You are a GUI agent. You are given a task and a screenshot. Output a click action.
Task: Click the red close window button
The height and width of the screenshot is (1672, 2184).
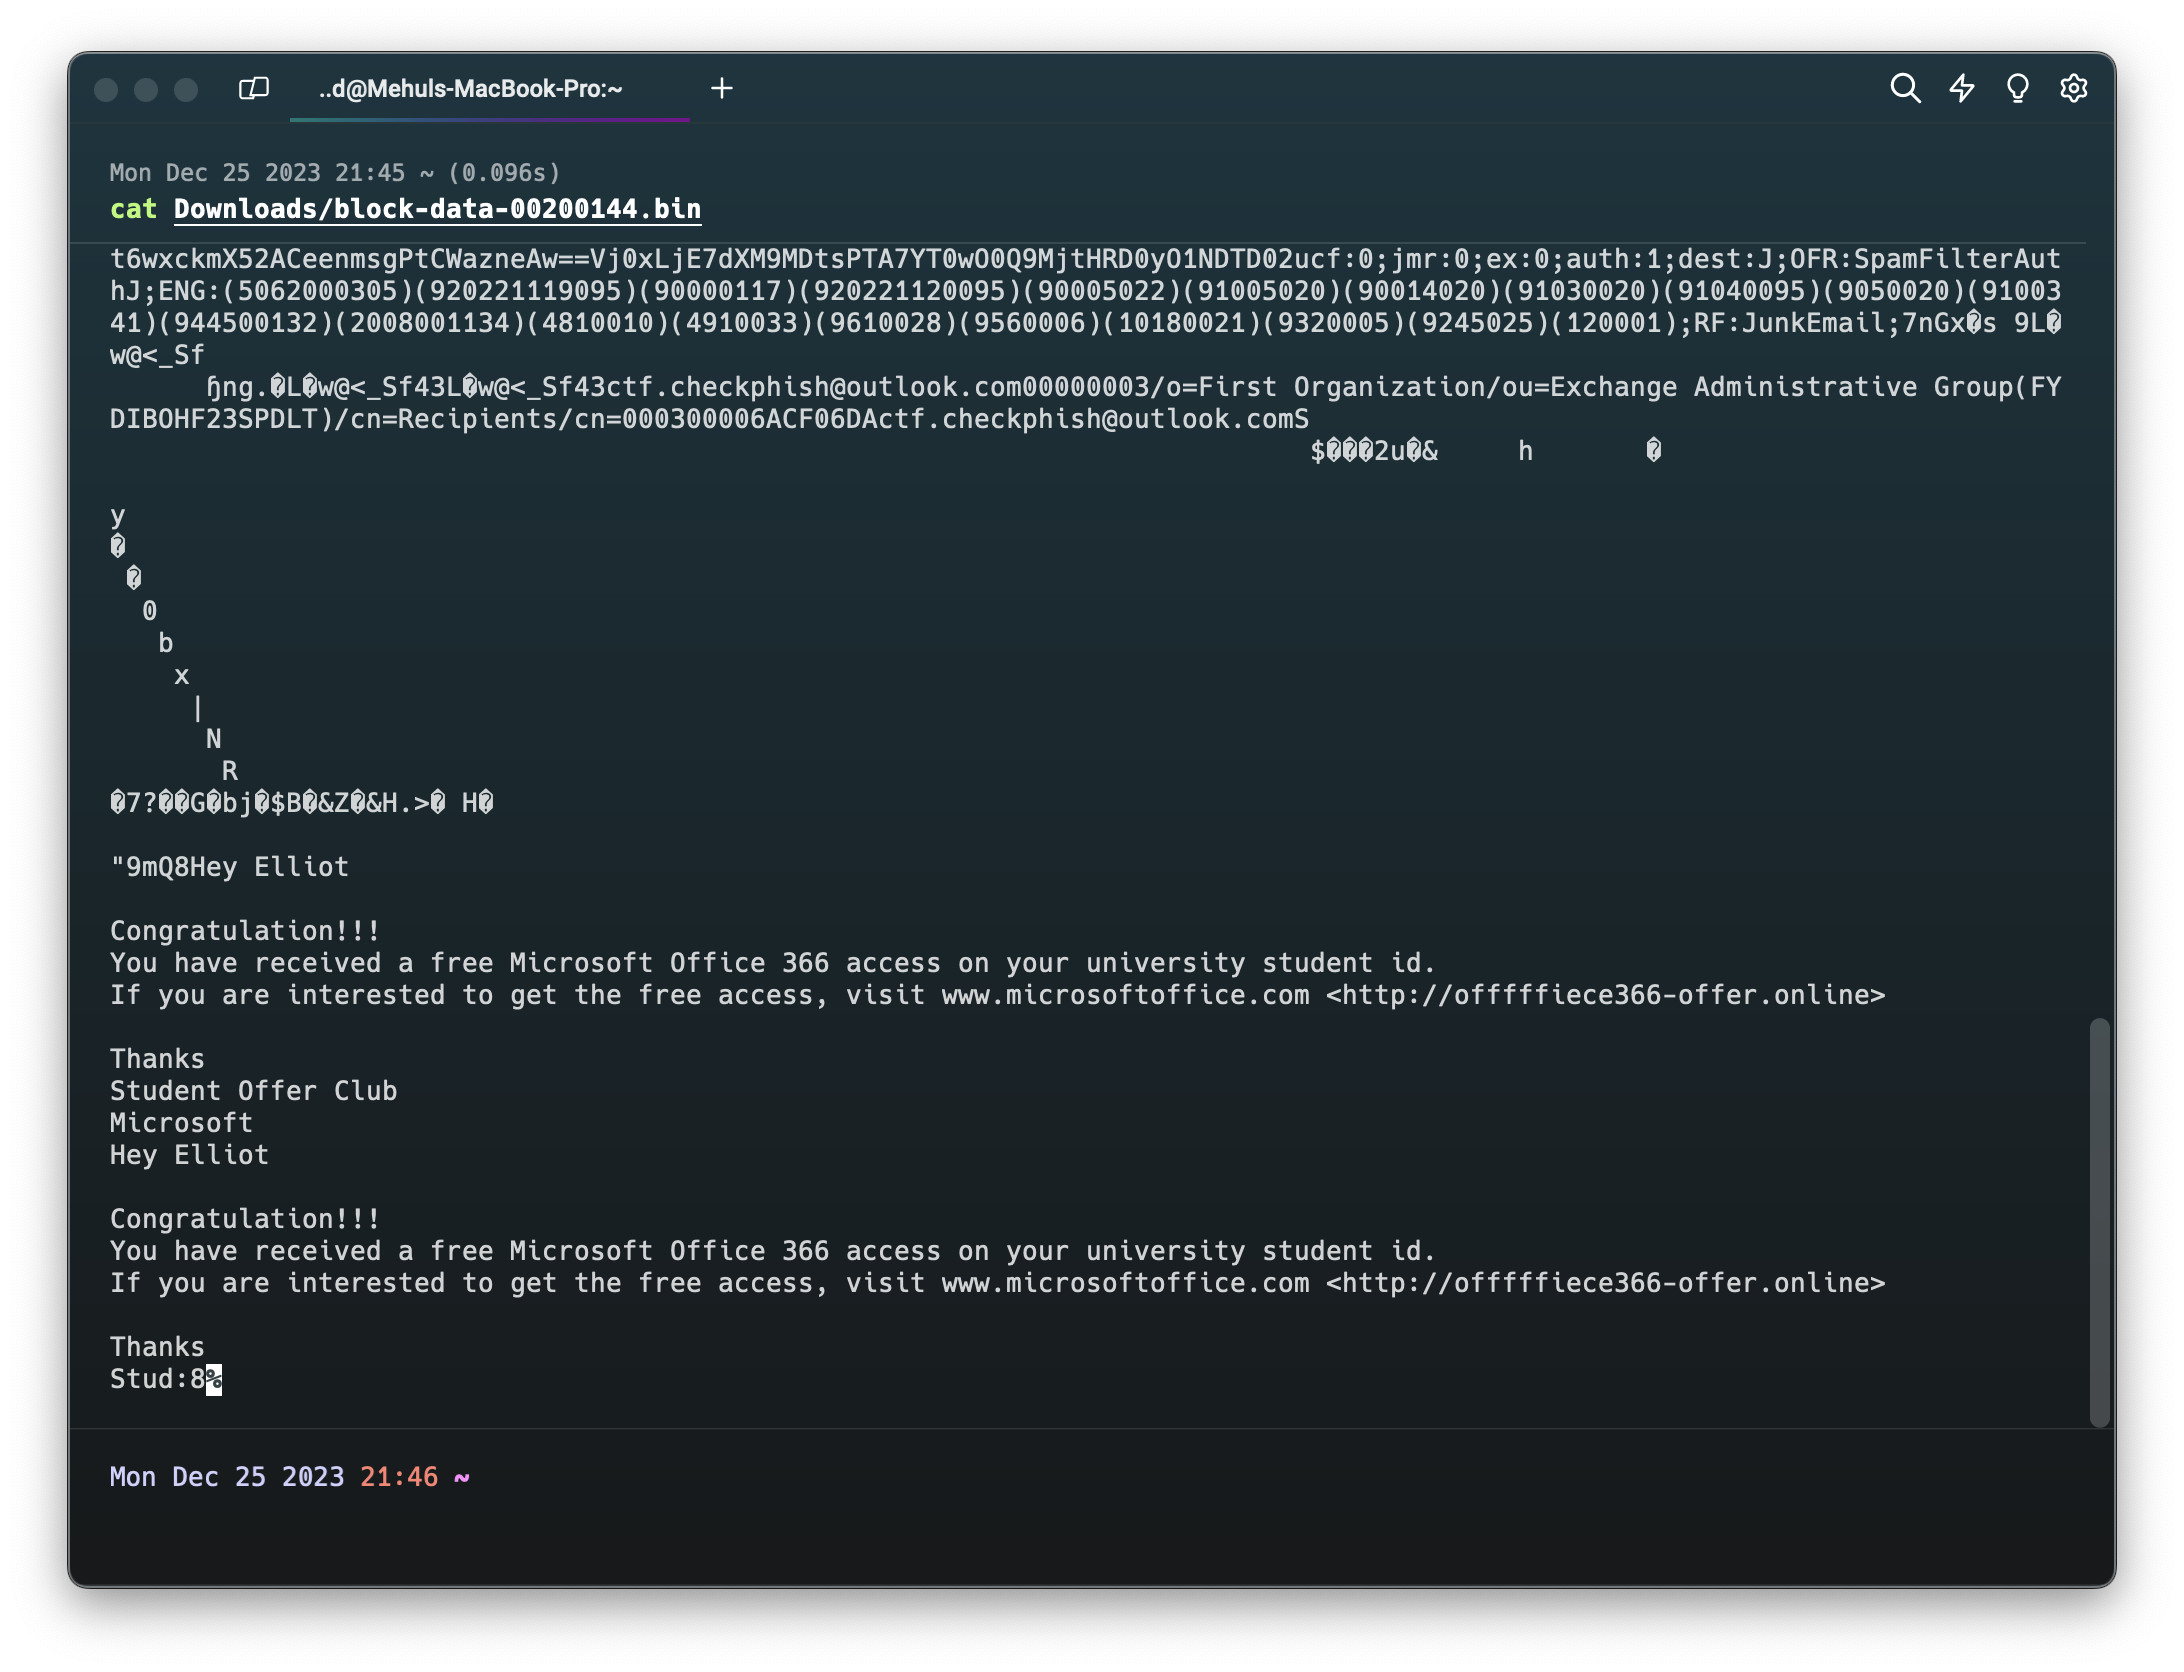click(106, 90)
